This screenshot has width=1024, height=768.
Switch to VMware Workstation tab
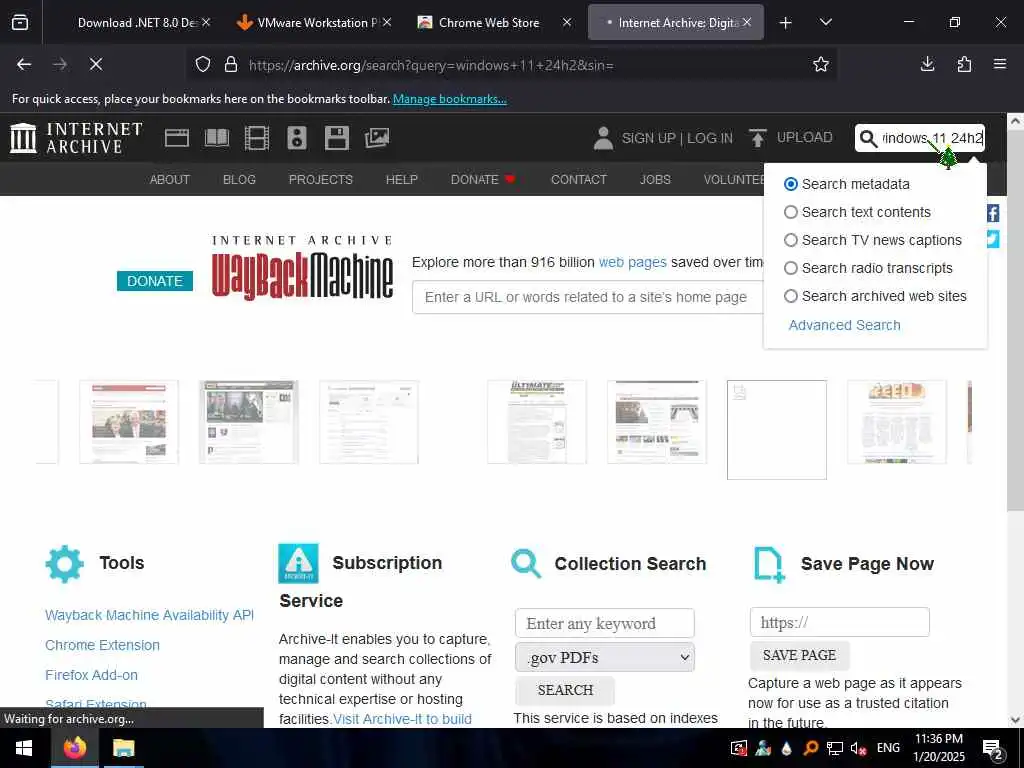point(312,22)
